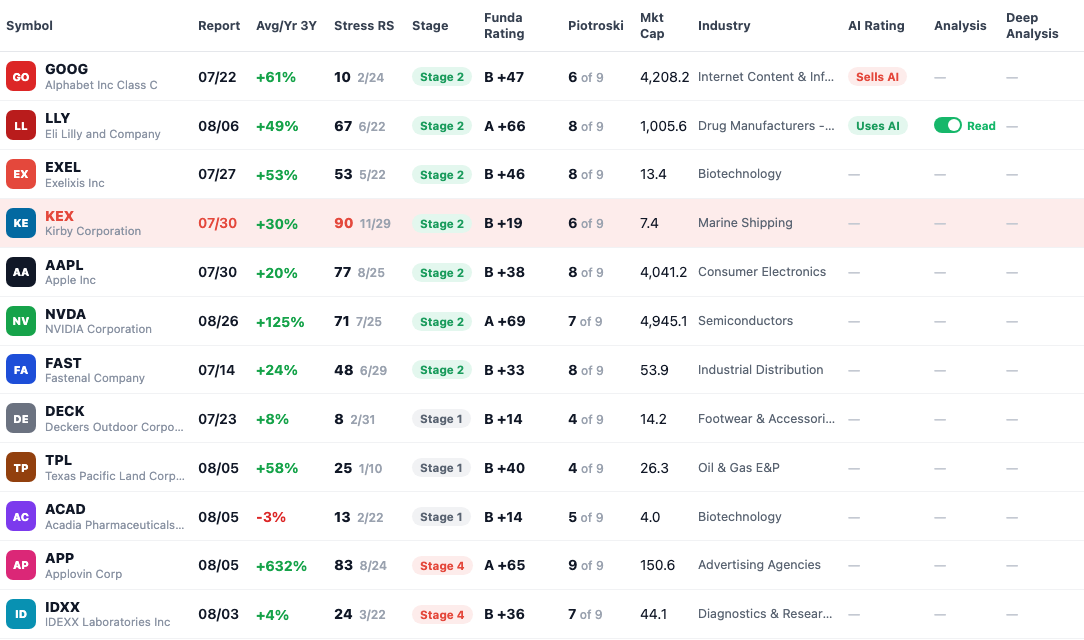Click the green NV NVIDIA icon

(x=21, y=321)
